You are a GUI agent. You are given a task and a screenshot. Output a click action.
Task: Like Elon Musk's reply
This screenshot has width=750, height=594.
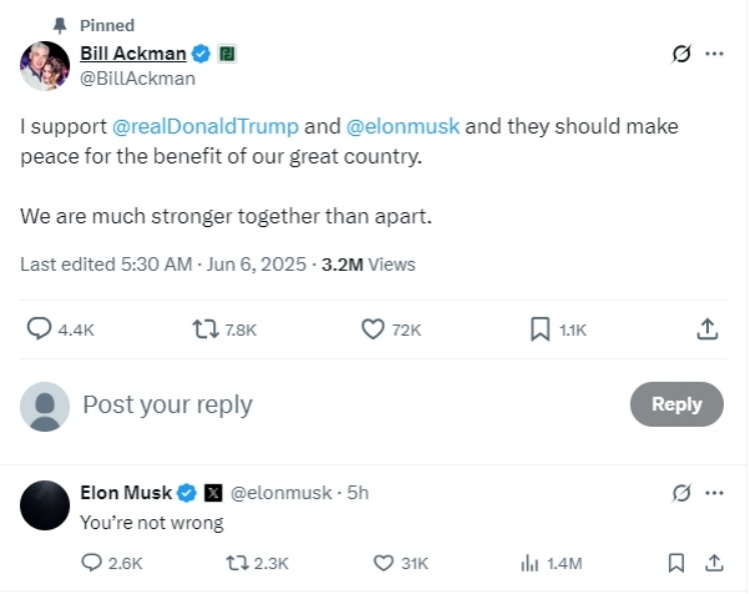pos(383,564)
